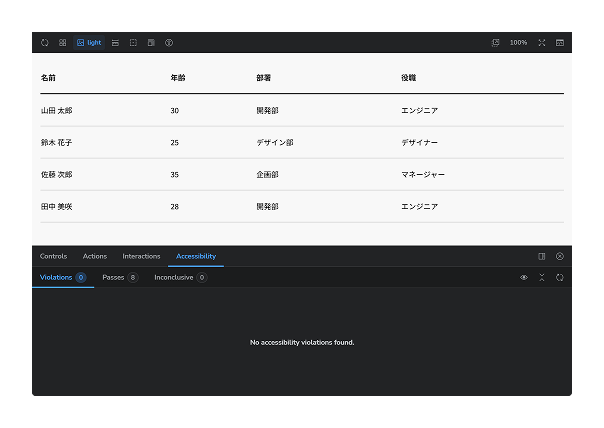Switch to the Controls tab
This screenshot has height=428, width=604.
tap(53, 256)
